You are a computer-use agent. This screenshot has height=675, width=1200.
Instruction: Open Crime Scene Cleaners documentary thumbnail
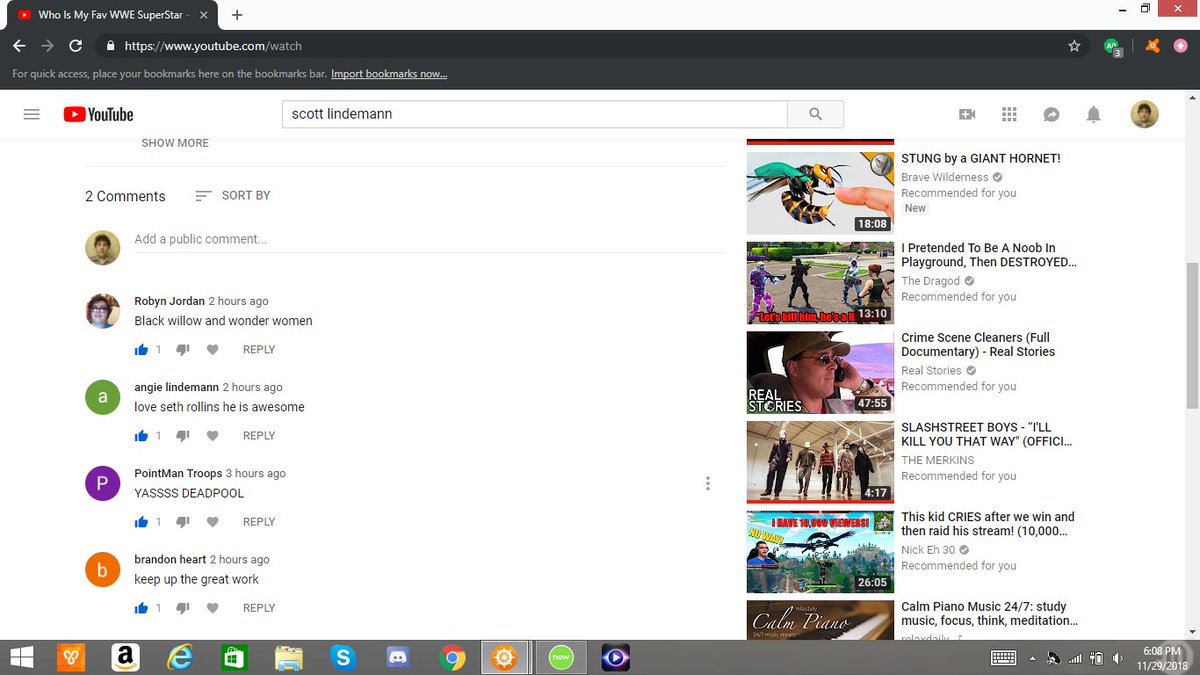pyautogui.click(x=820, y=372)
